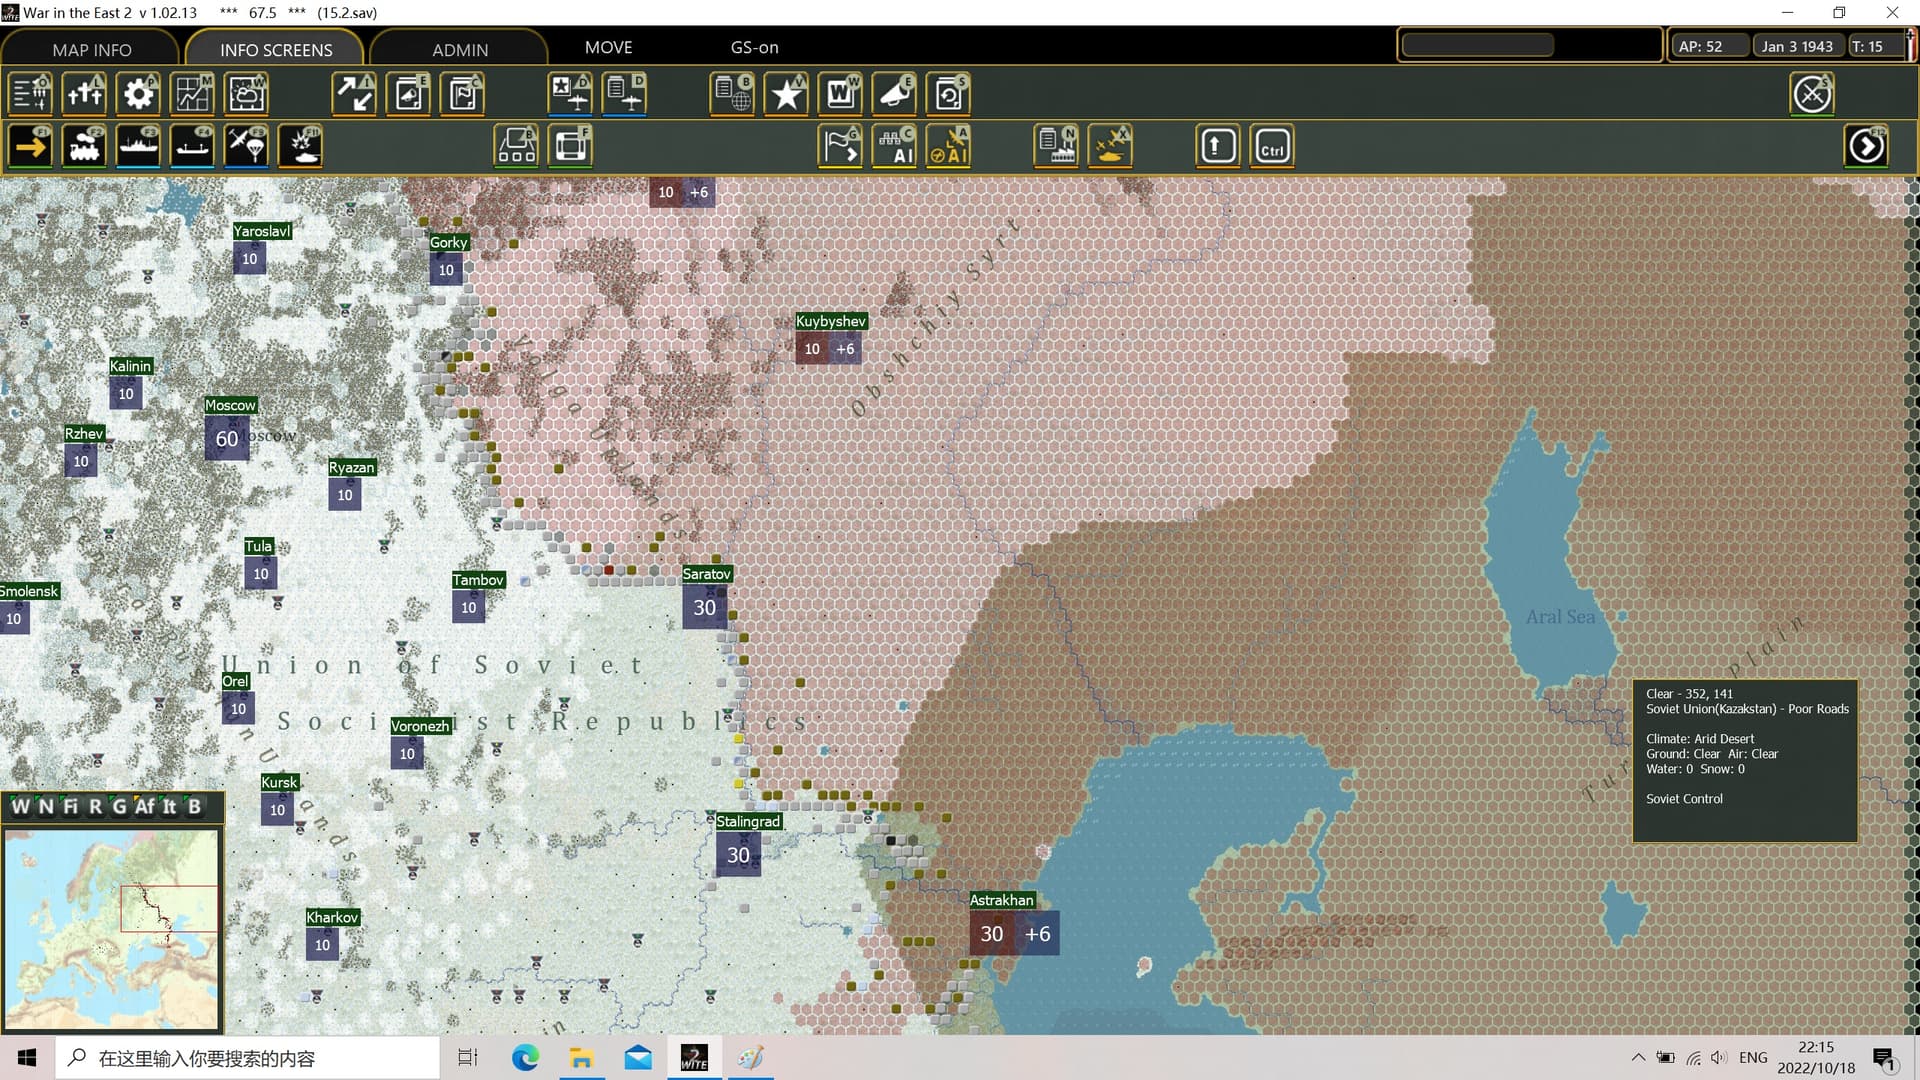1920x1080 pixels.
Task: Click the MOVE mode label
Action: tap(608, 47)
